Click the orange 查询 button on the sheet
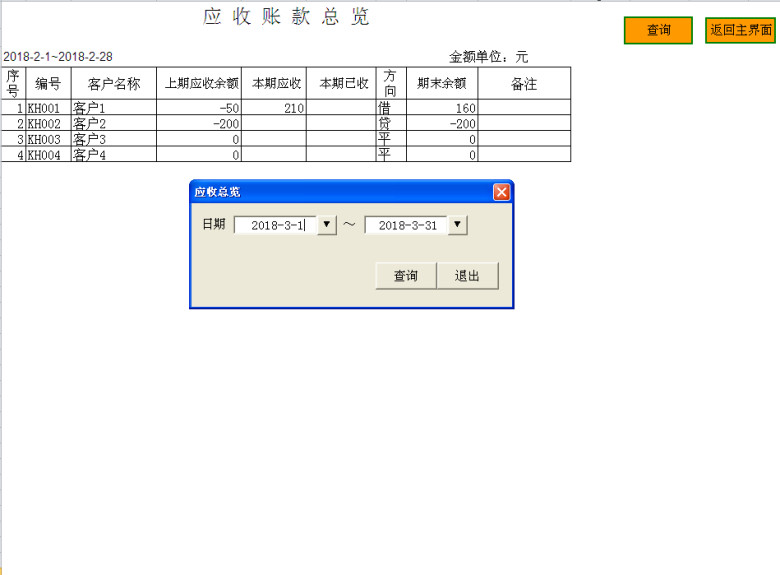 pyautogui.click(x=658, y=30)
